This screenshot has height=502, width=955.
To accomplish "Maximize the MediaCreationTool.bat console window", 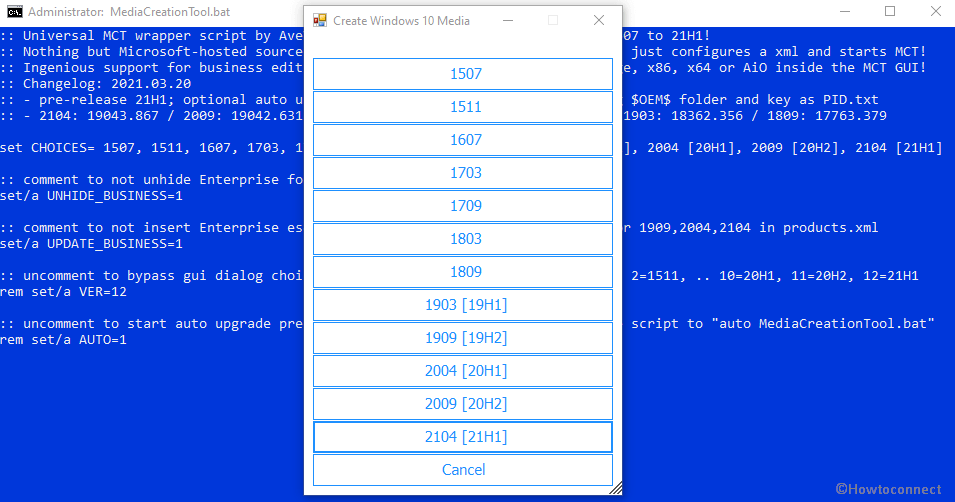I will 890,11.
